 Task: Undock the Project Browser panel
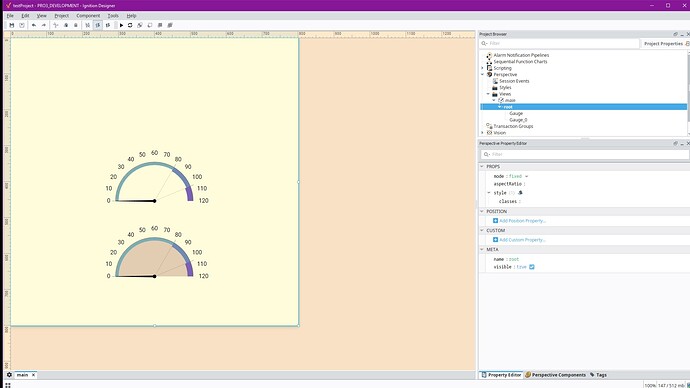pos(675,34)
